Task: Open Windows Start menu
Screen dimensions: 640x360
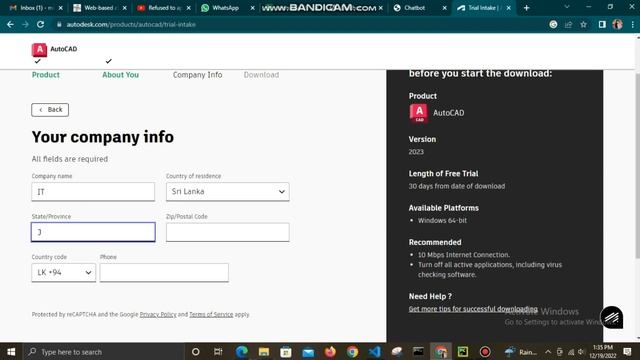Action: 11,352
